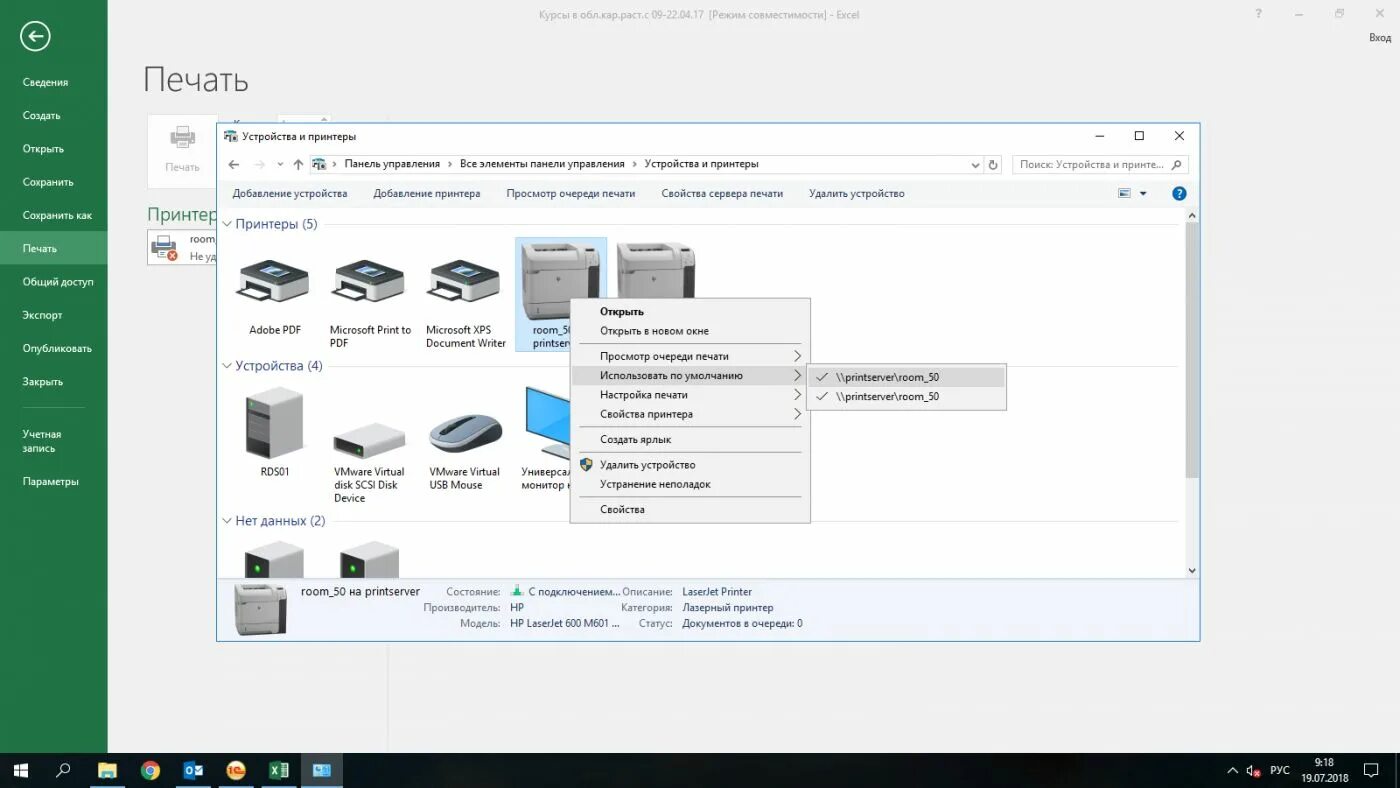Click Добавление принтера in the toolbar
This screenshot has width=1400, height=788.
427,194
